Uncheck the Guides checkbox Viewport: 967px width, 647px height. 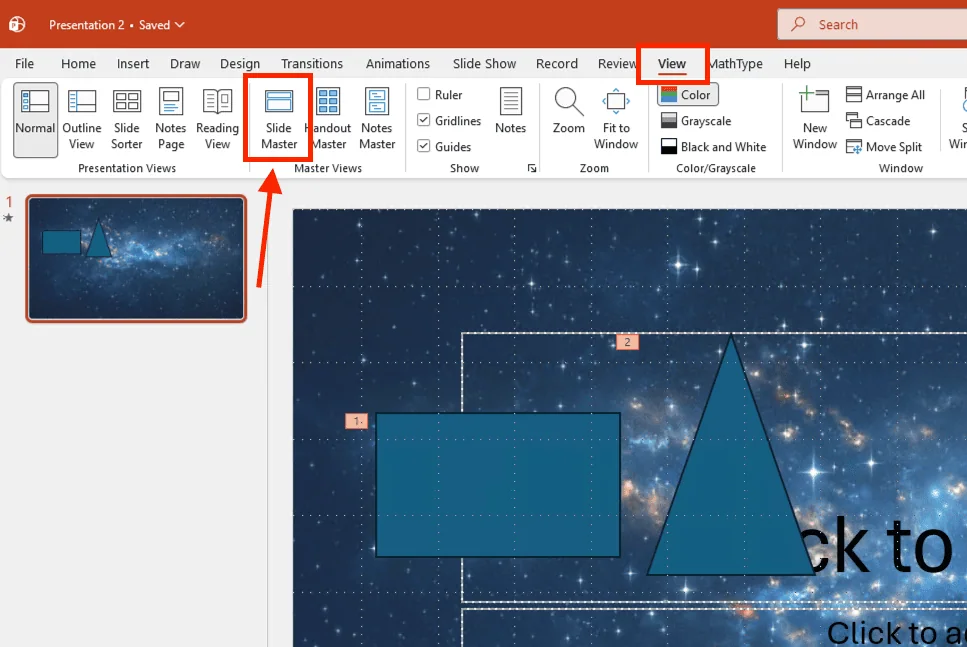click(x=424, y=146)
